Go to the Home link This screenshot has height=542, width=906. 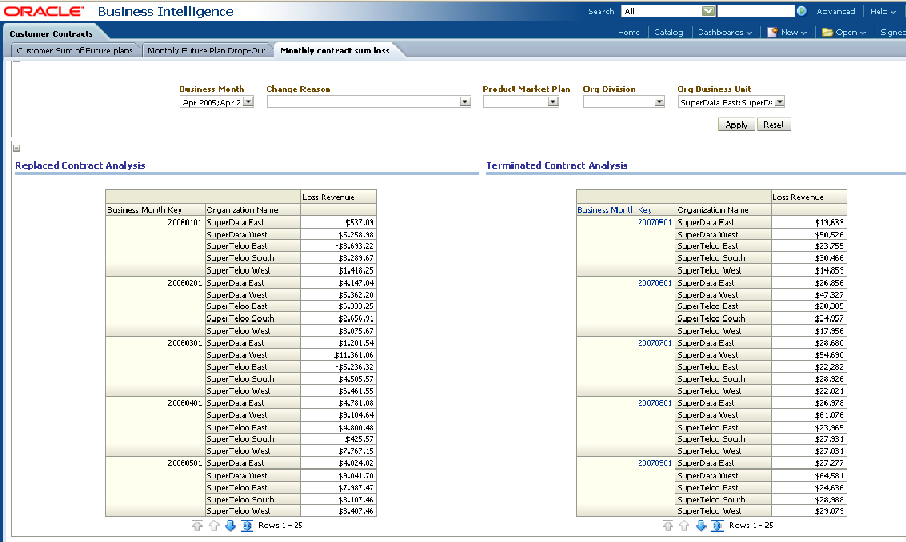[629, 32]
